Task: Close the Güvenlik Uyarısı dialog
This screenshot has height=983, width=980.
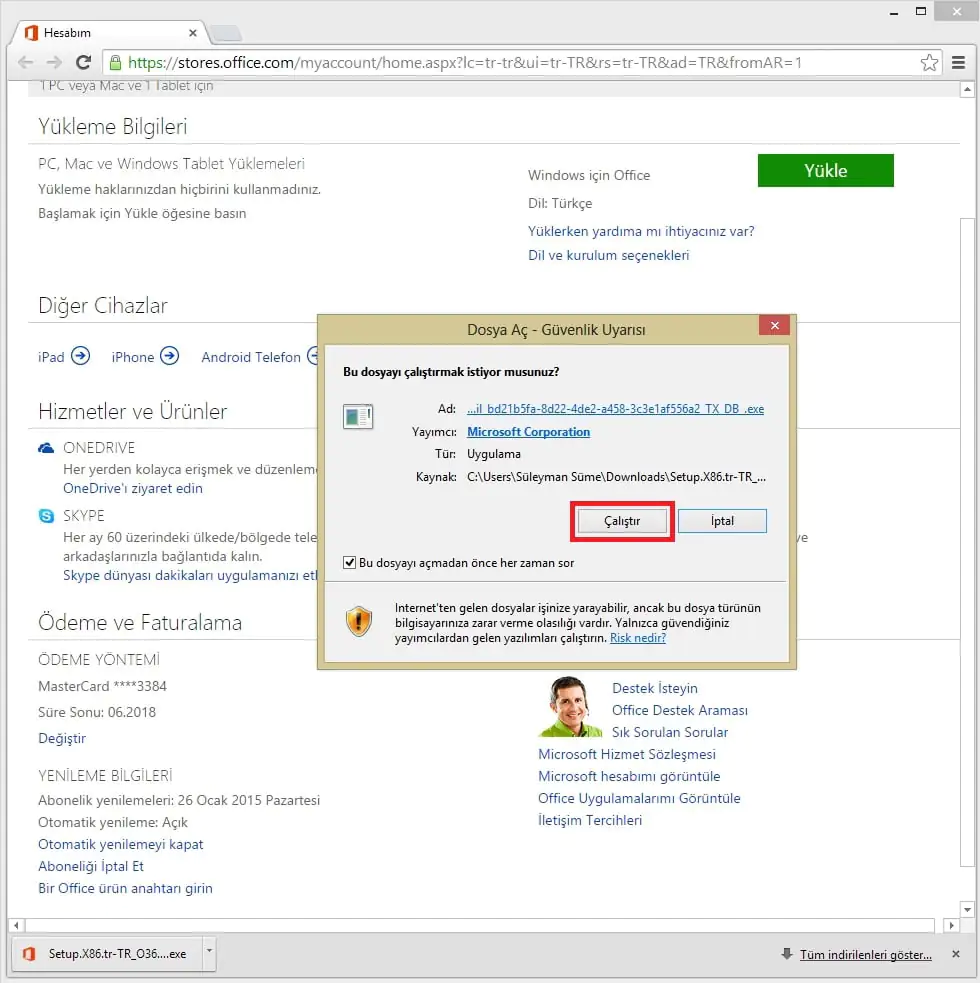Action: 774,325
